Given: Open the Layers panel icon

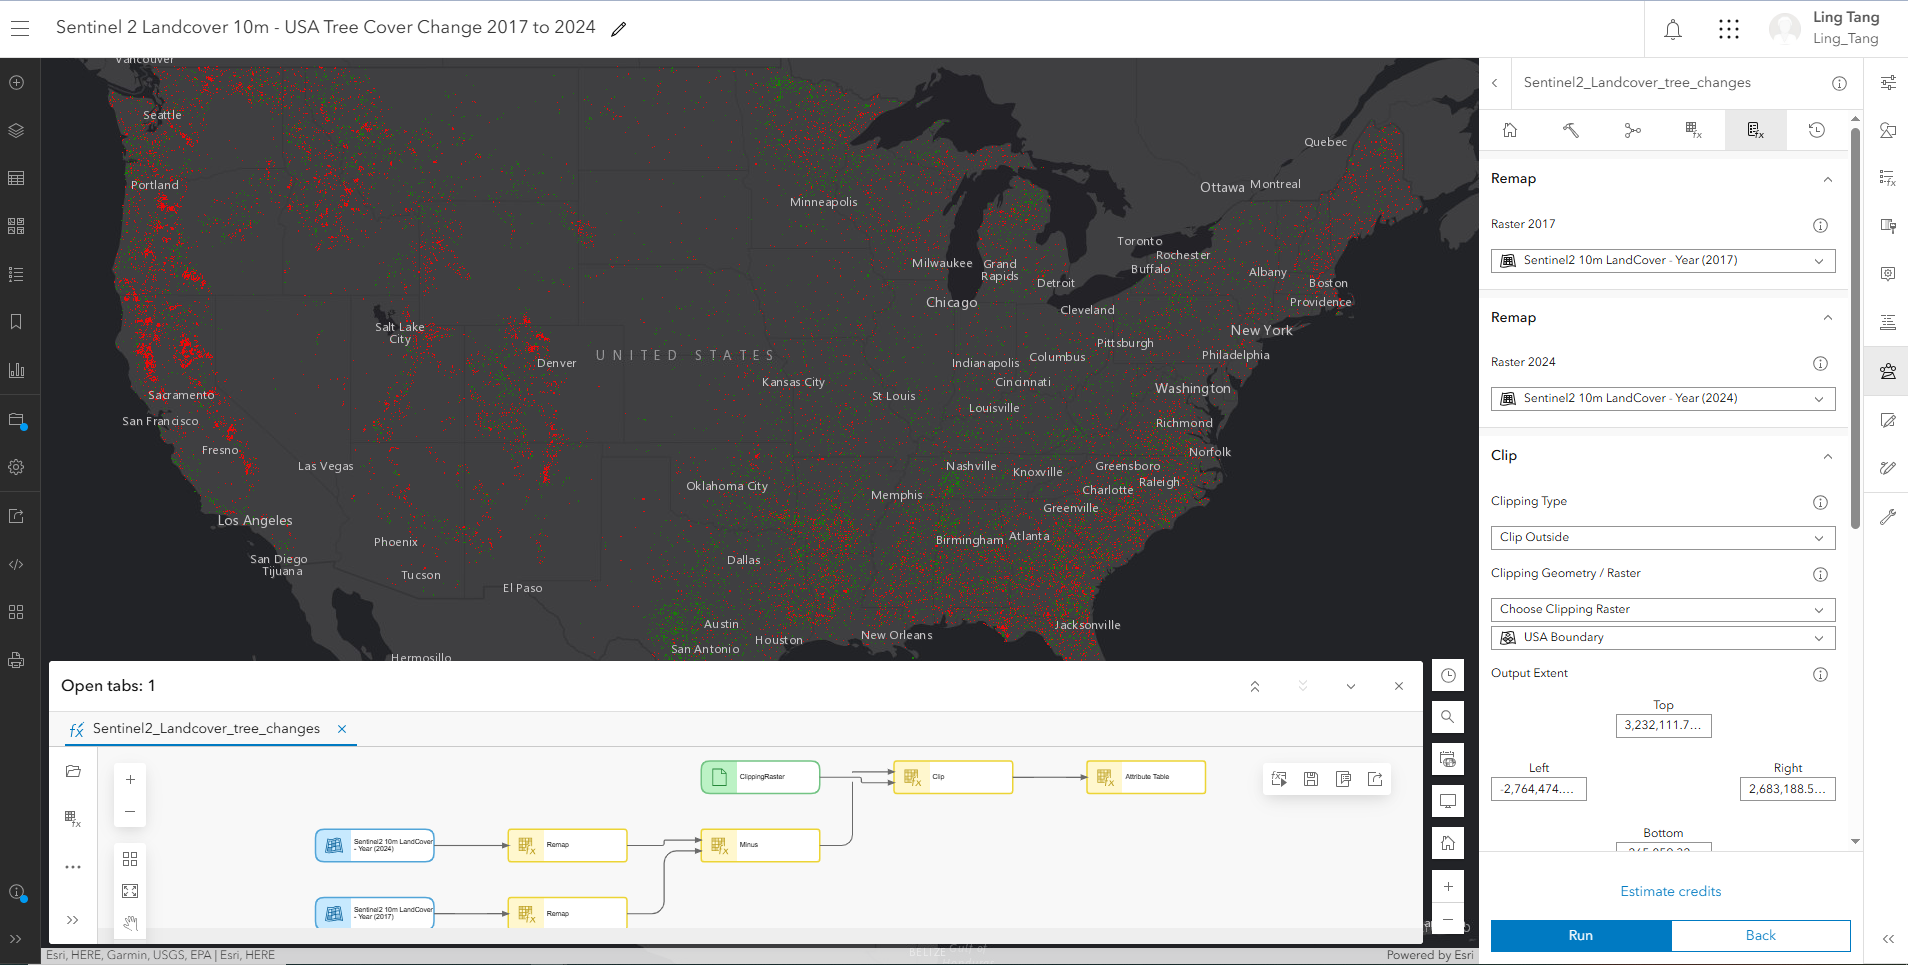Looking at the screenshot, I should pyautogui.click(x=16, y=131).
